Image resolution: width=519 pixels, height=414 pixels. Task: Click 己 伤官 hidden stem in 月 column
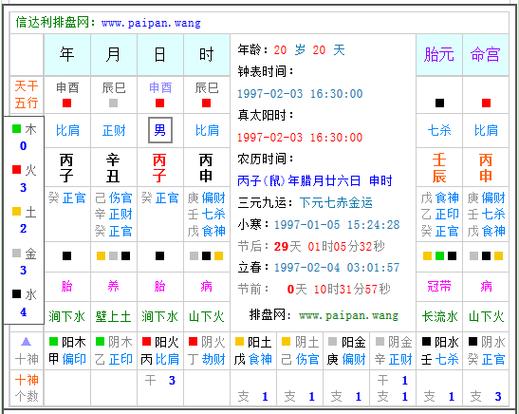(114, 198)
